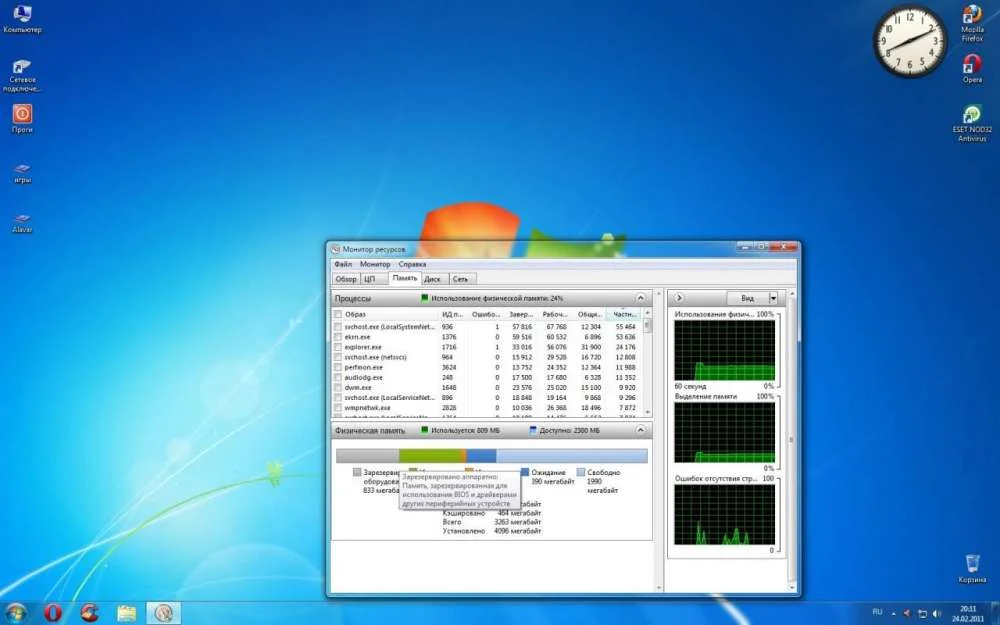Switch to the Обзор tab

346,279
